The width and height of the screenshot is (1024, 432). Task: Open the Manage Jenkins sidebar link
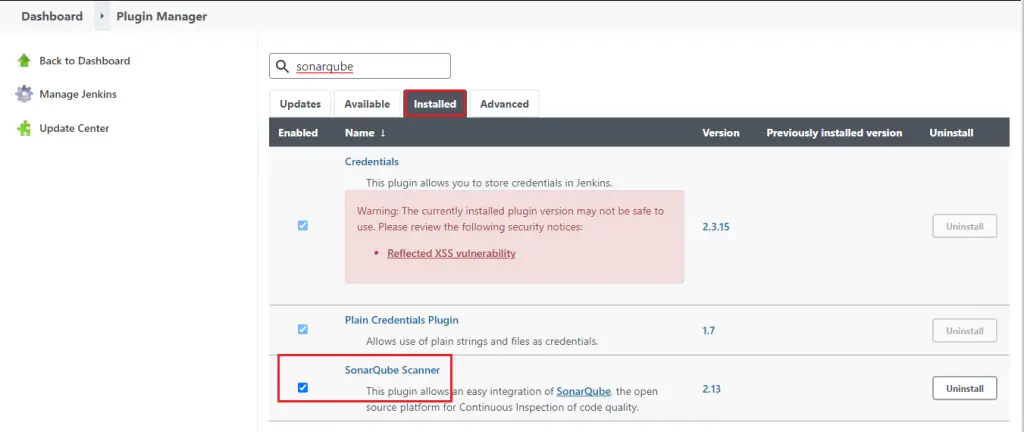click(78, 95)
